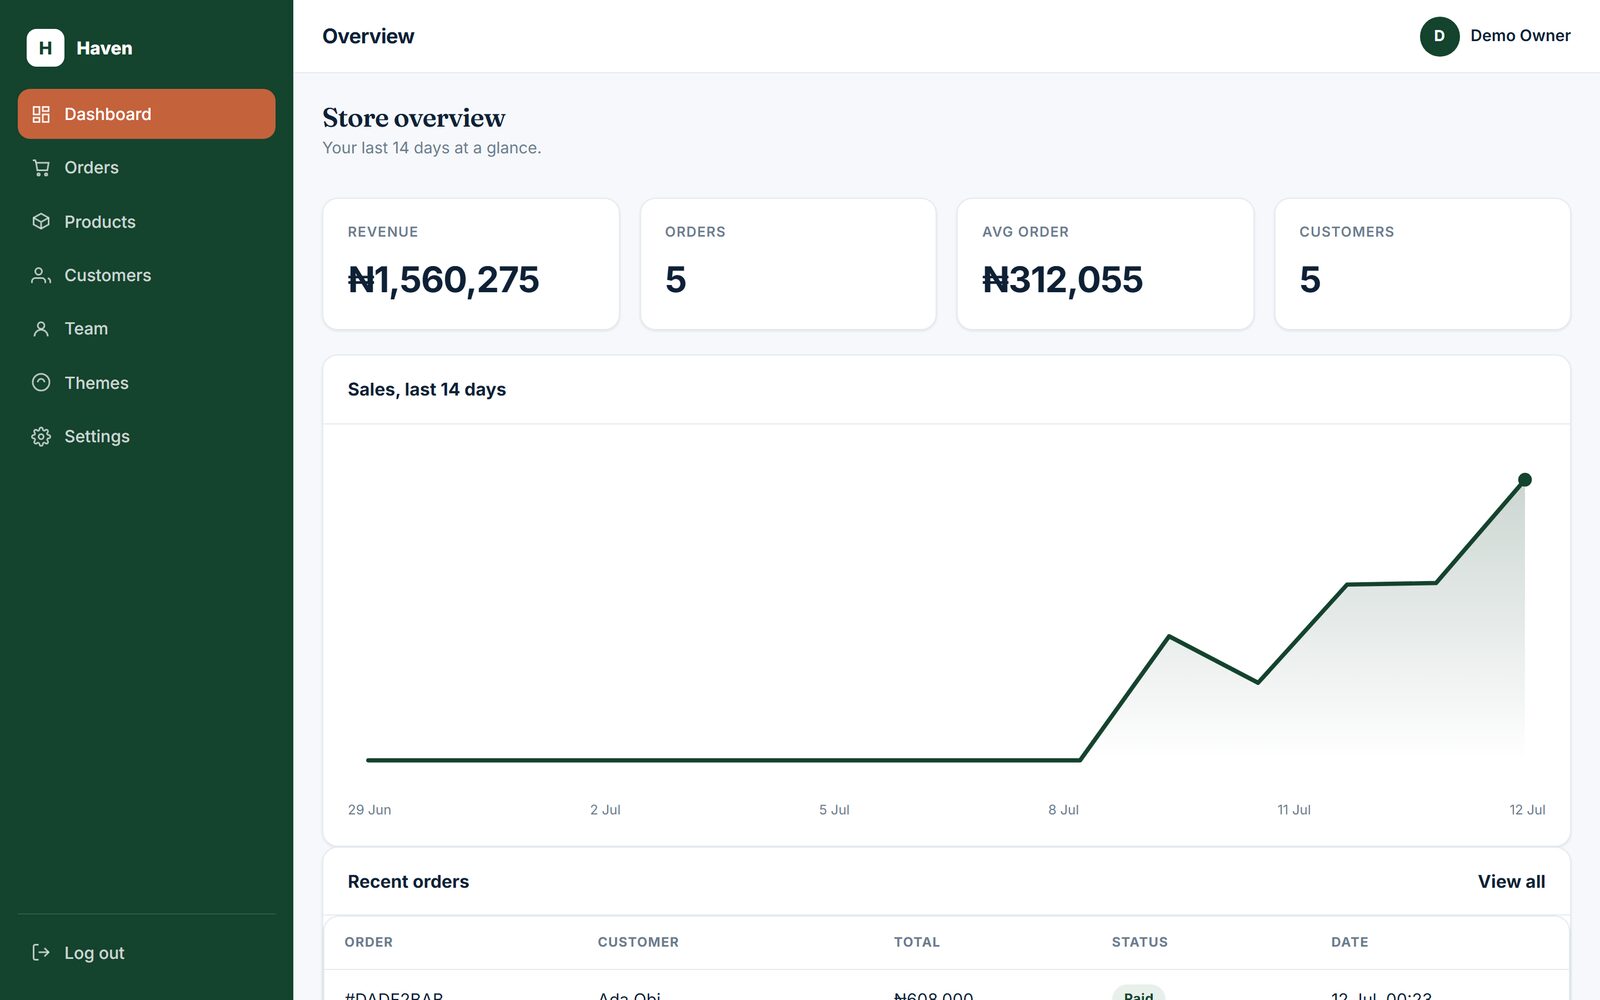Open Settings from the sidebar
This screenshot has height=1000, width=1600.
146,436
